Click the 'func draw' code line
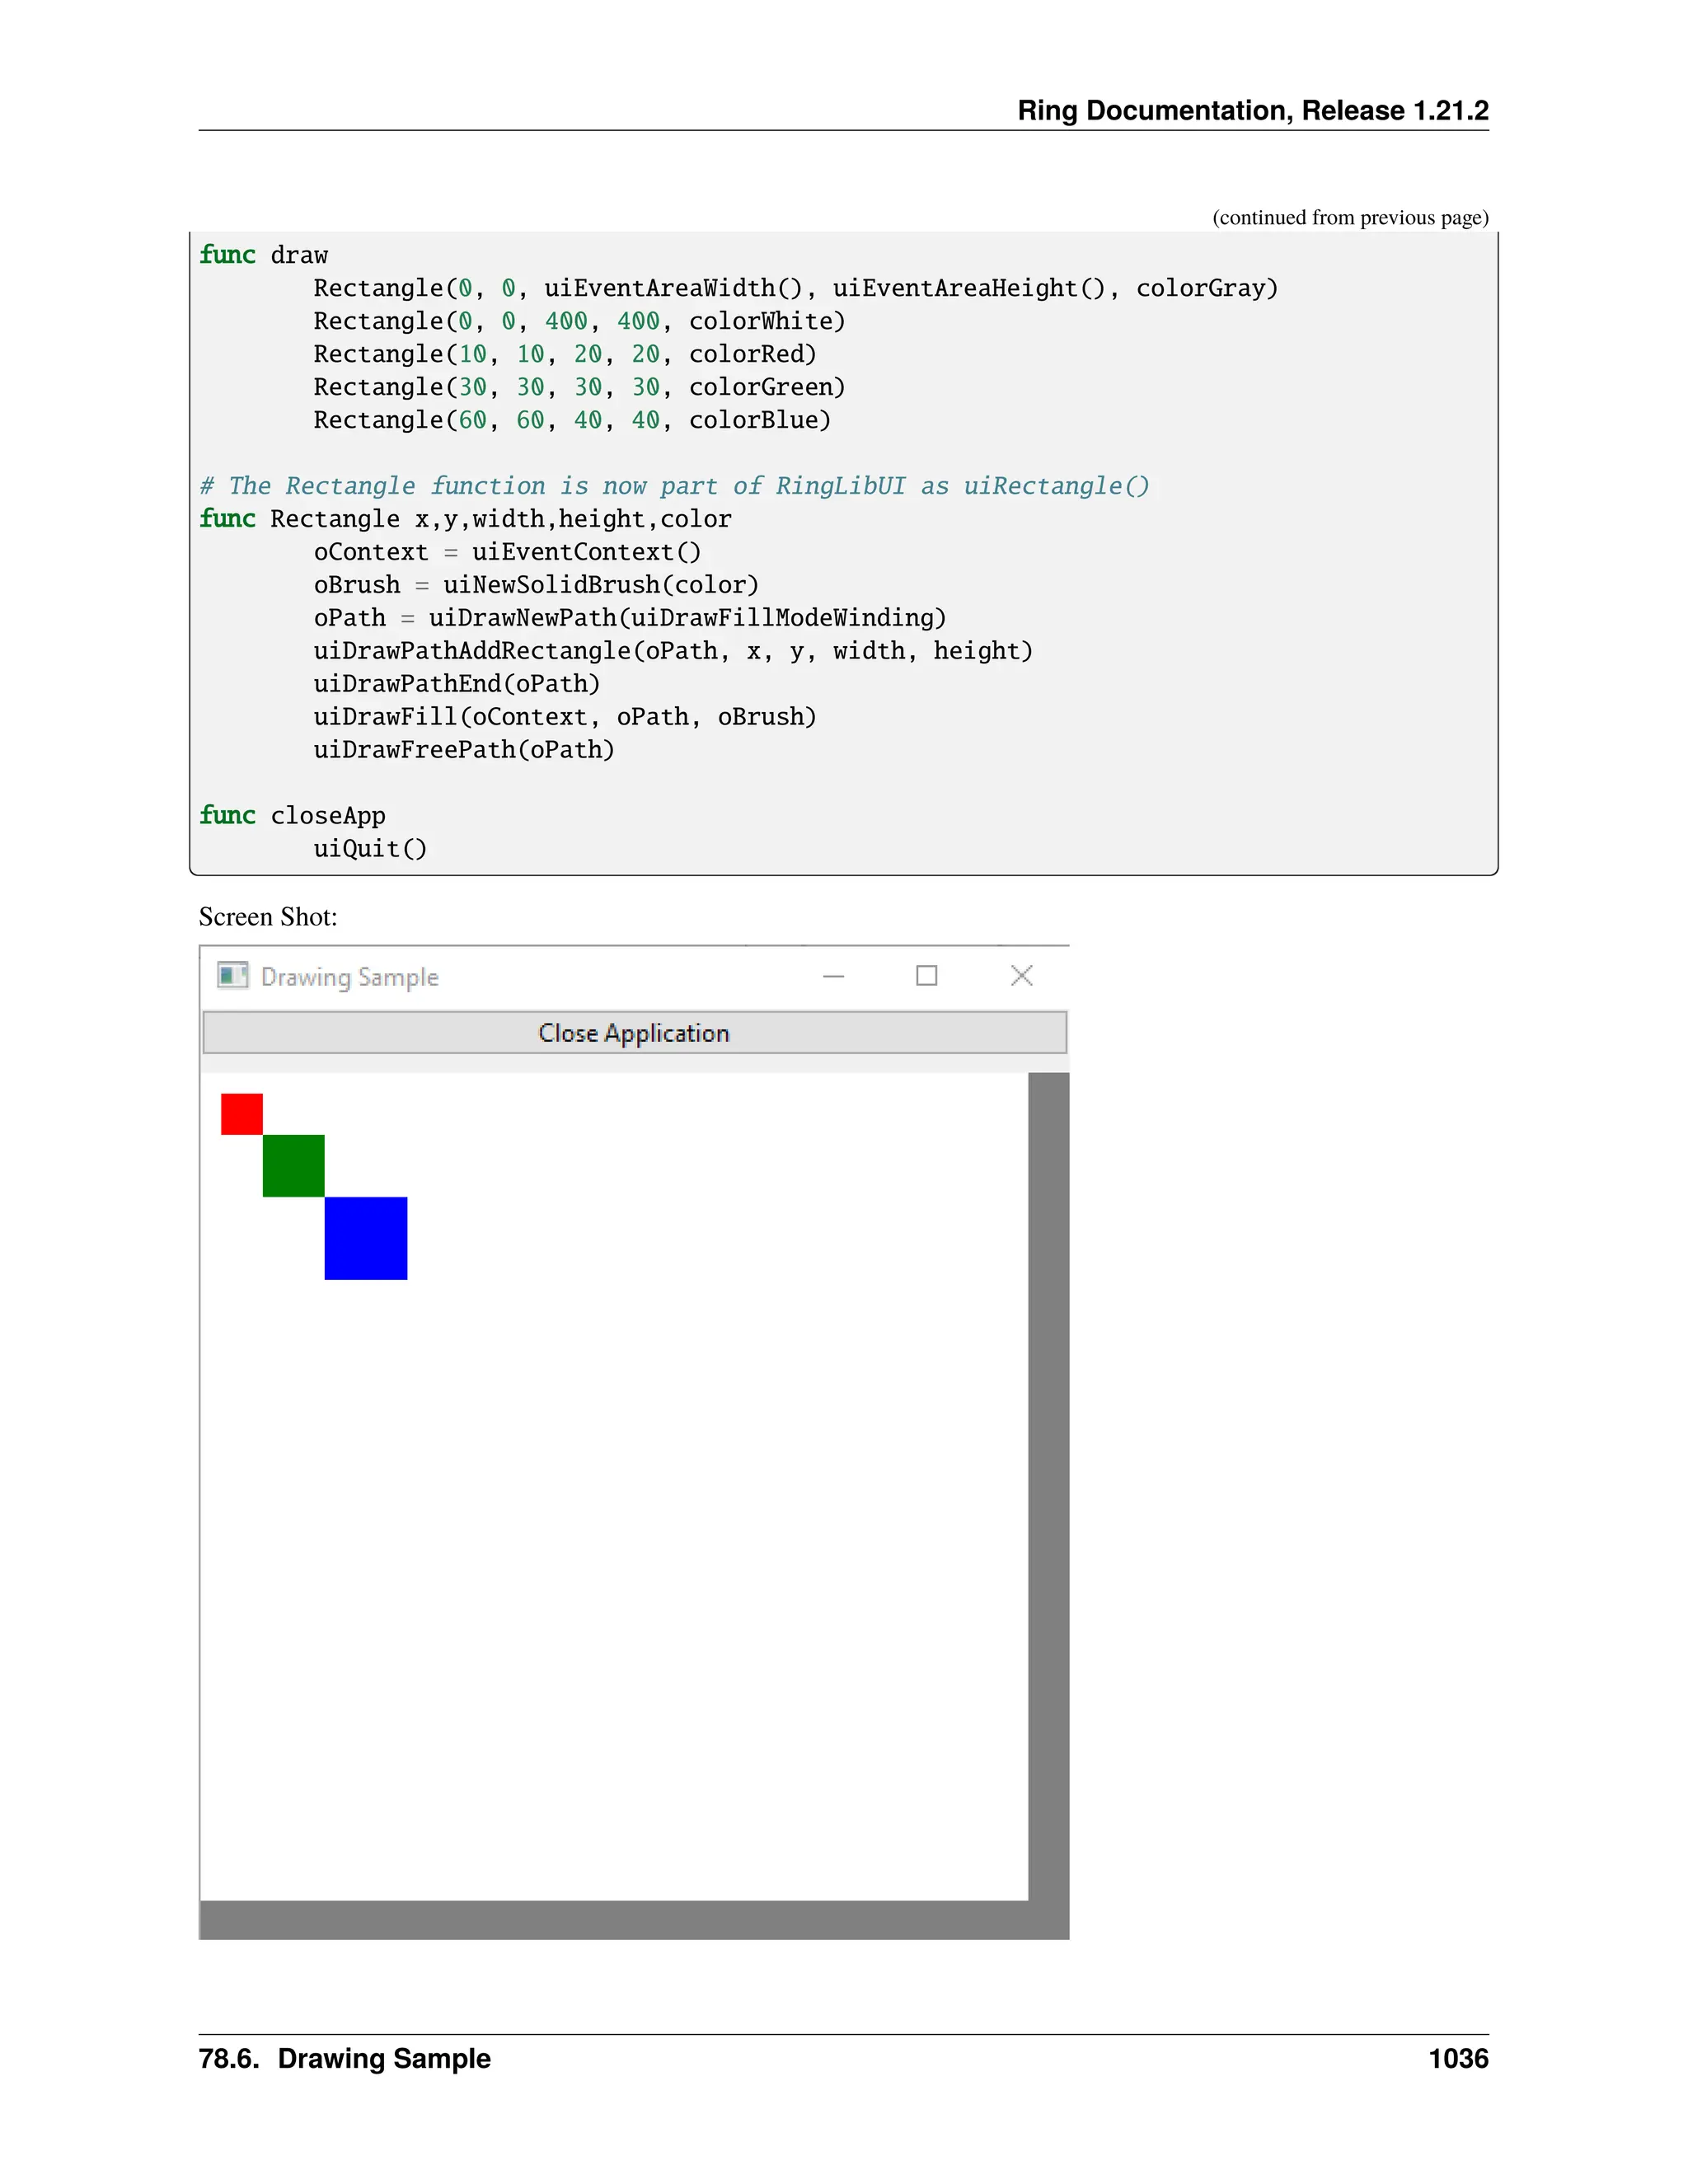Viewport: 1688px width, 2184px height. click(264, 255)
